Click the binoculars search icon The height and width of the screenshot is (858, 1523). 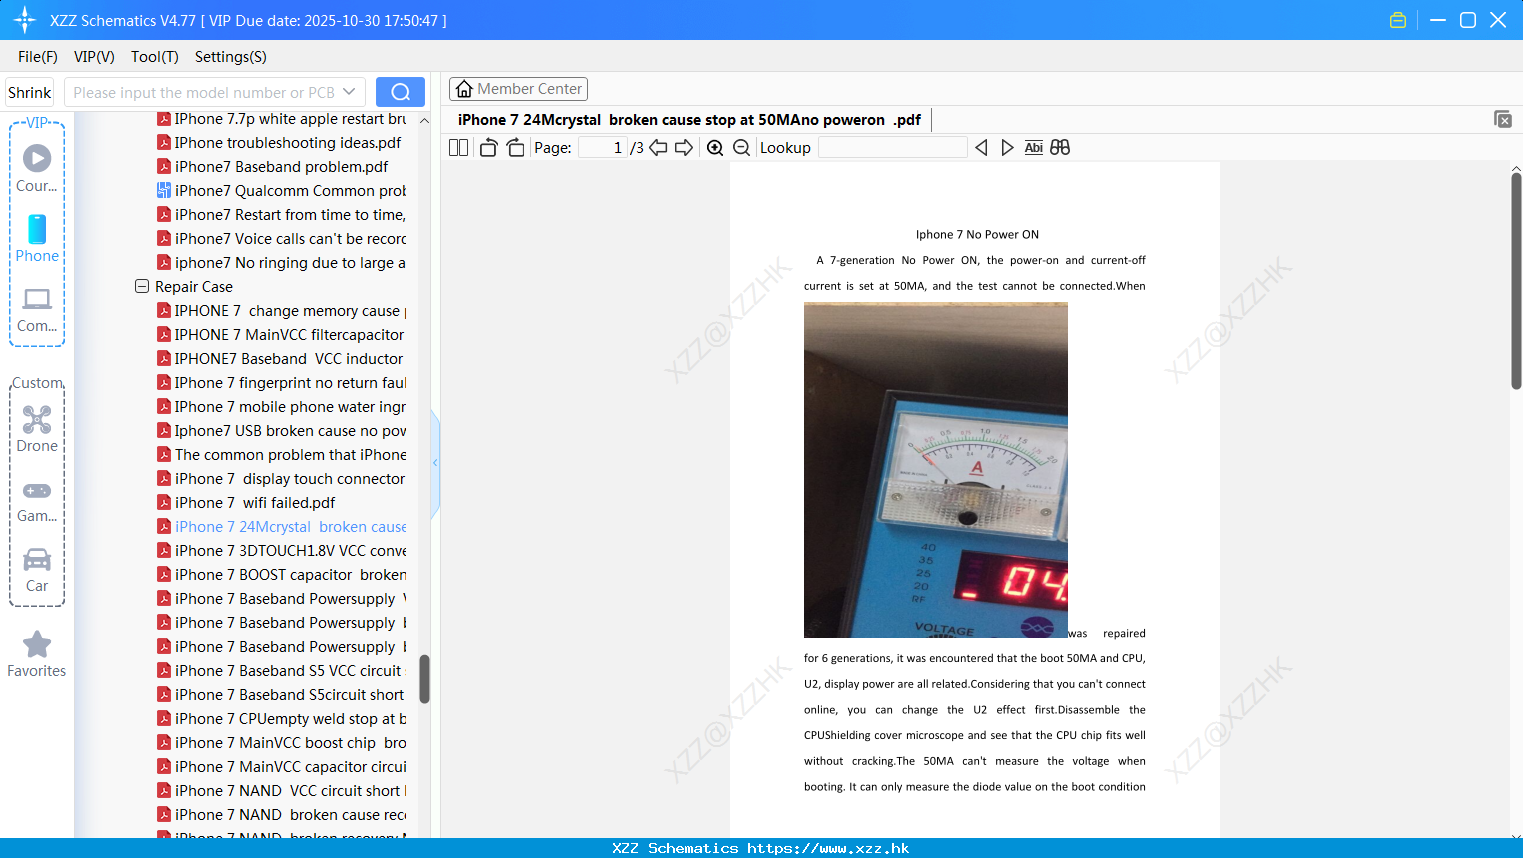point(1060,148)
